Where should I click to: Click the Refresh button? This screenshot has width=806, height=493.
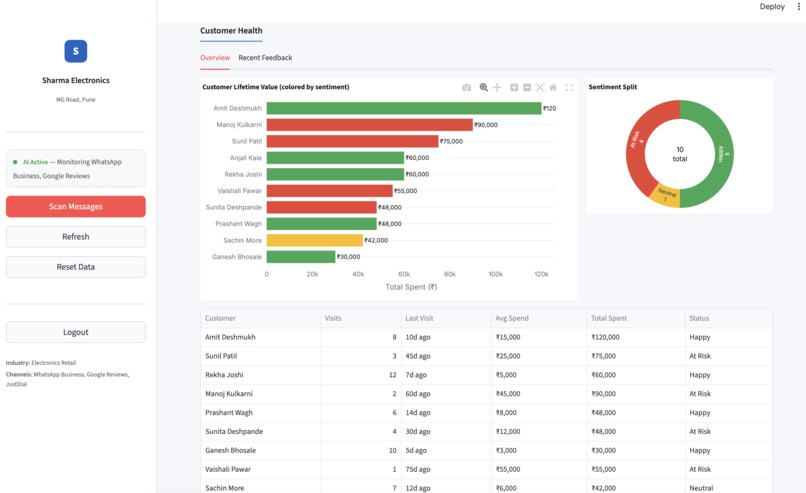pyautogui.click(x=76, y=236)
